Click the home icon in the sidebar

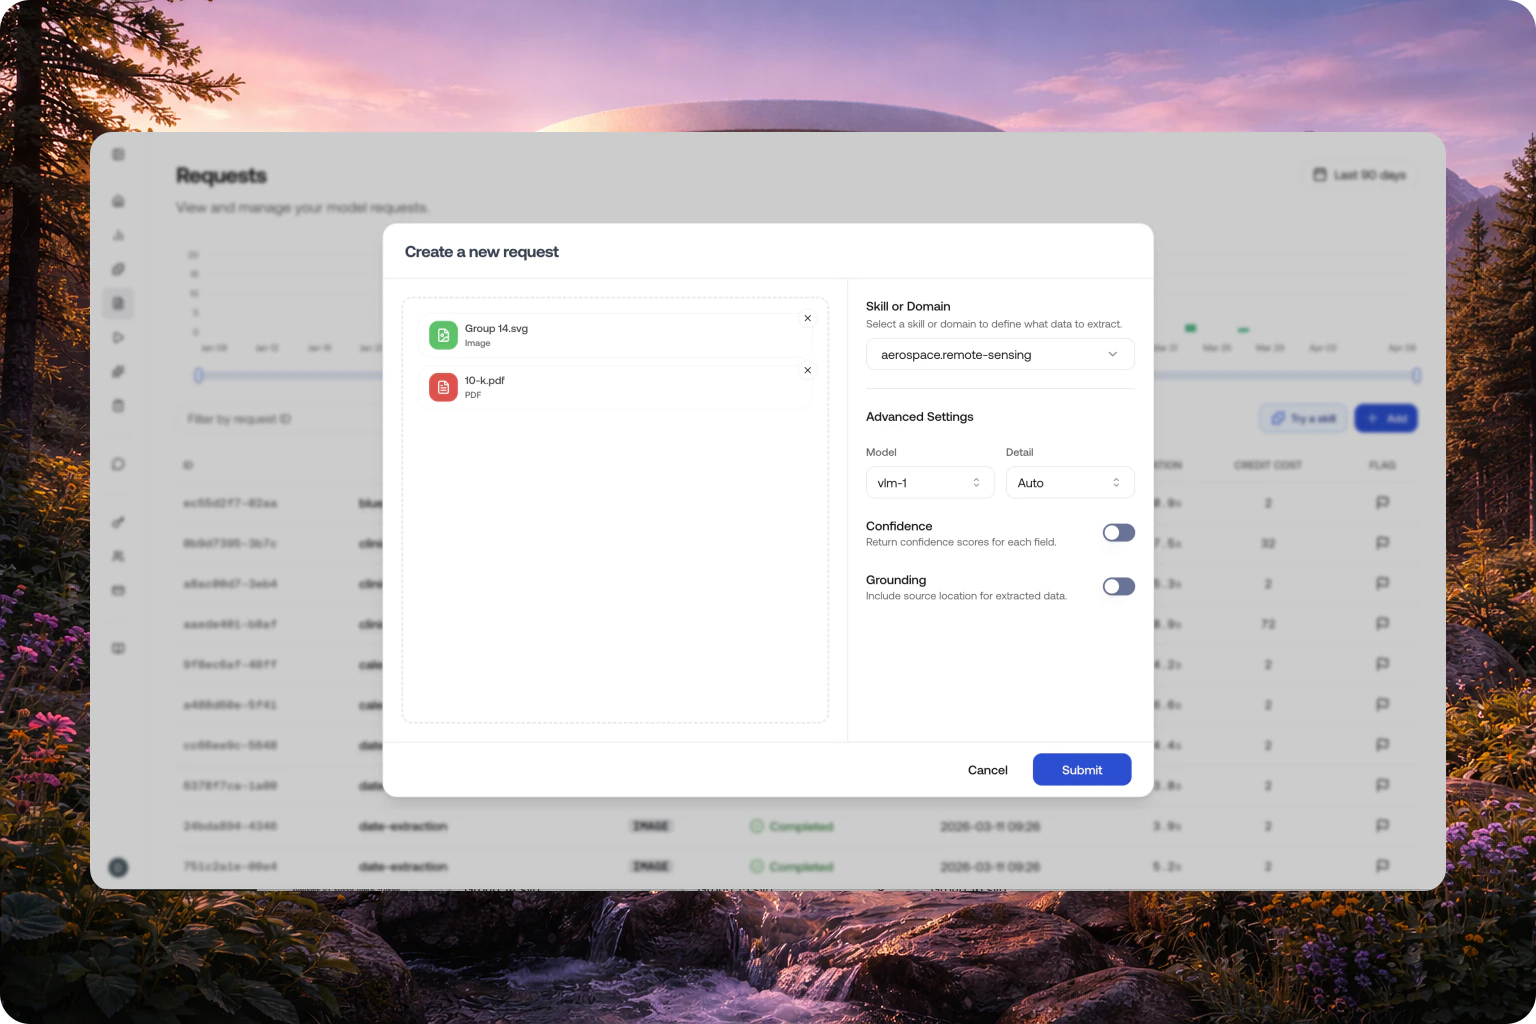(x=119, y=201)
